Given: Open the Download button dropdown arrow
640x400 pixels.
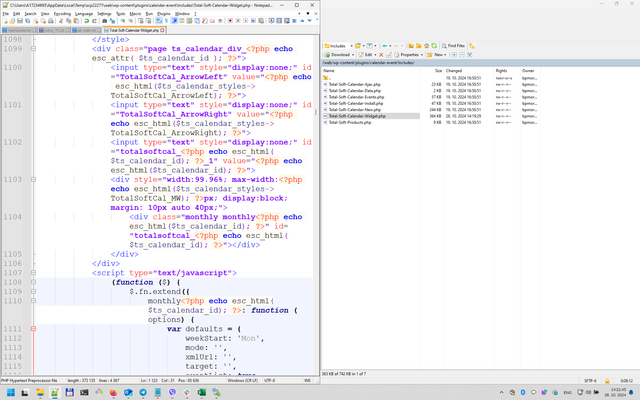Looking at the screenshot, I should (x=353, y=55).
